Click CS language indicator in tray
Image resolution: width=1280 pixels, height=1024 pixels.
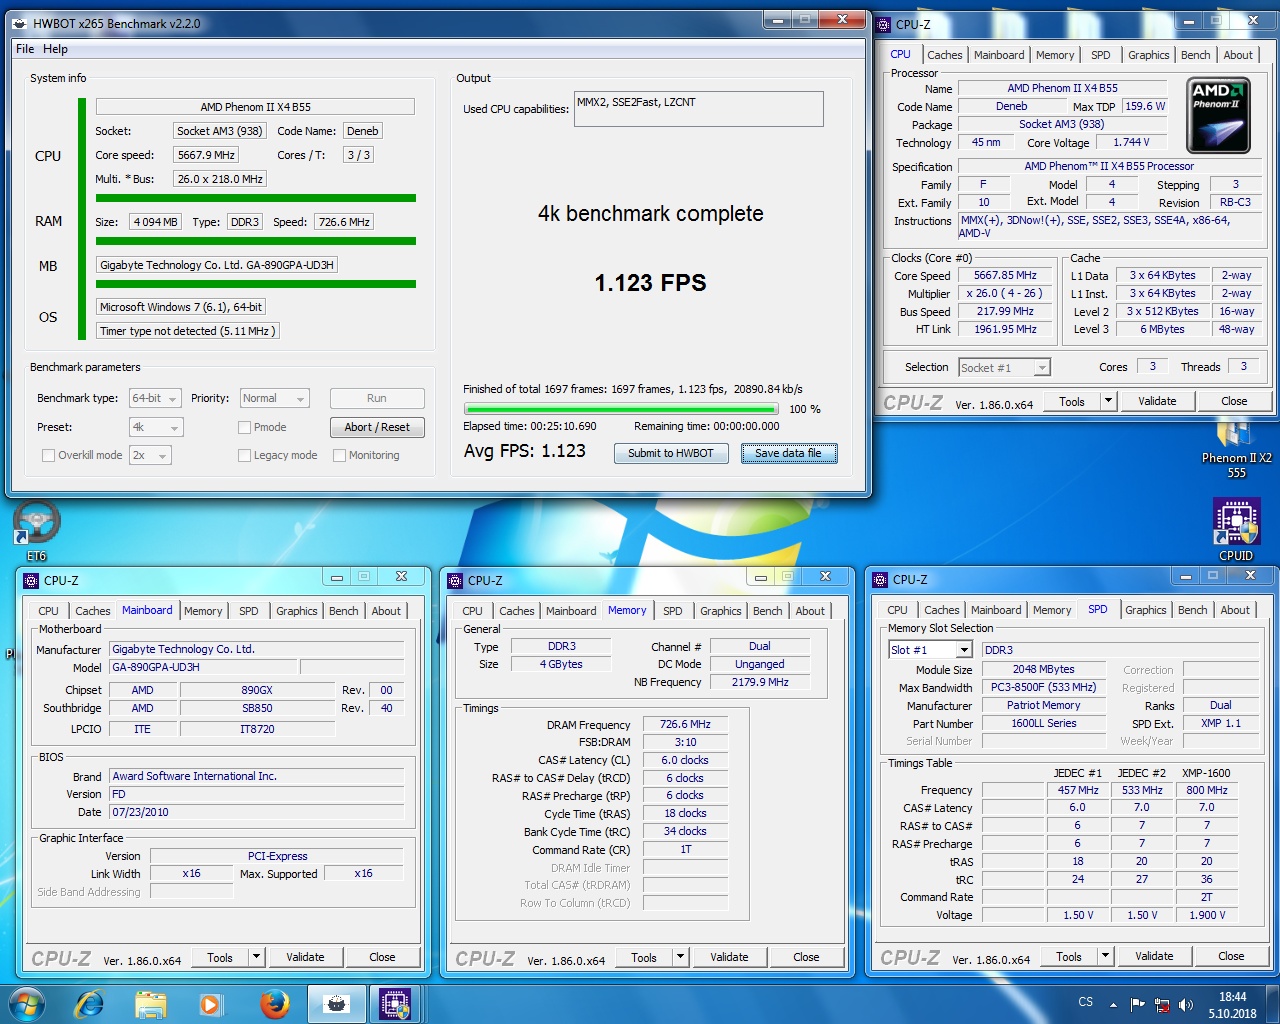1086,1001
